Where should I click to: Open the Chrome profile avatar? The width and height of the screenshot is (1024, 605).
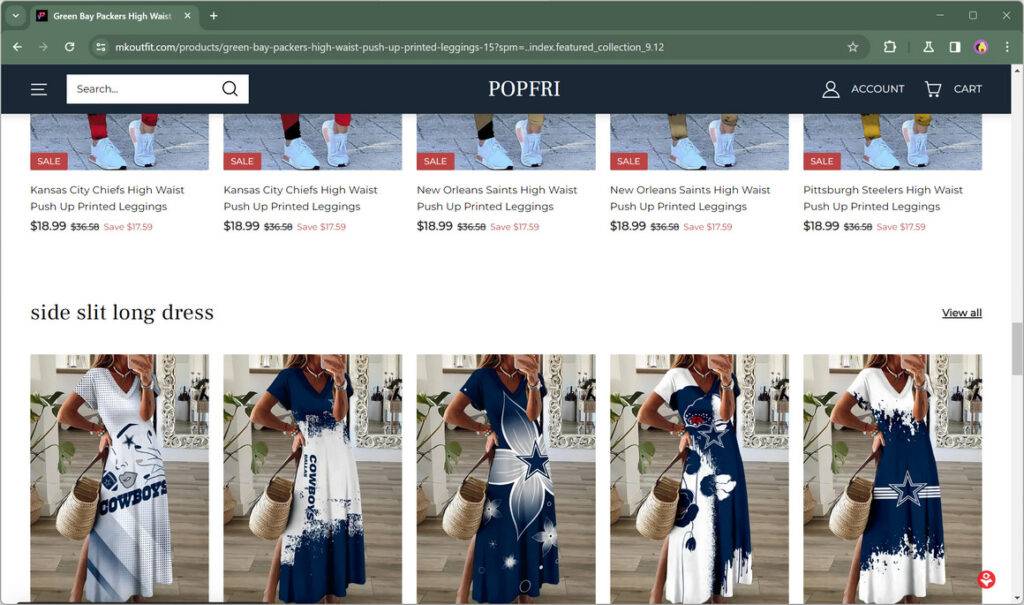pyautogui.click(x=980, y=47)
